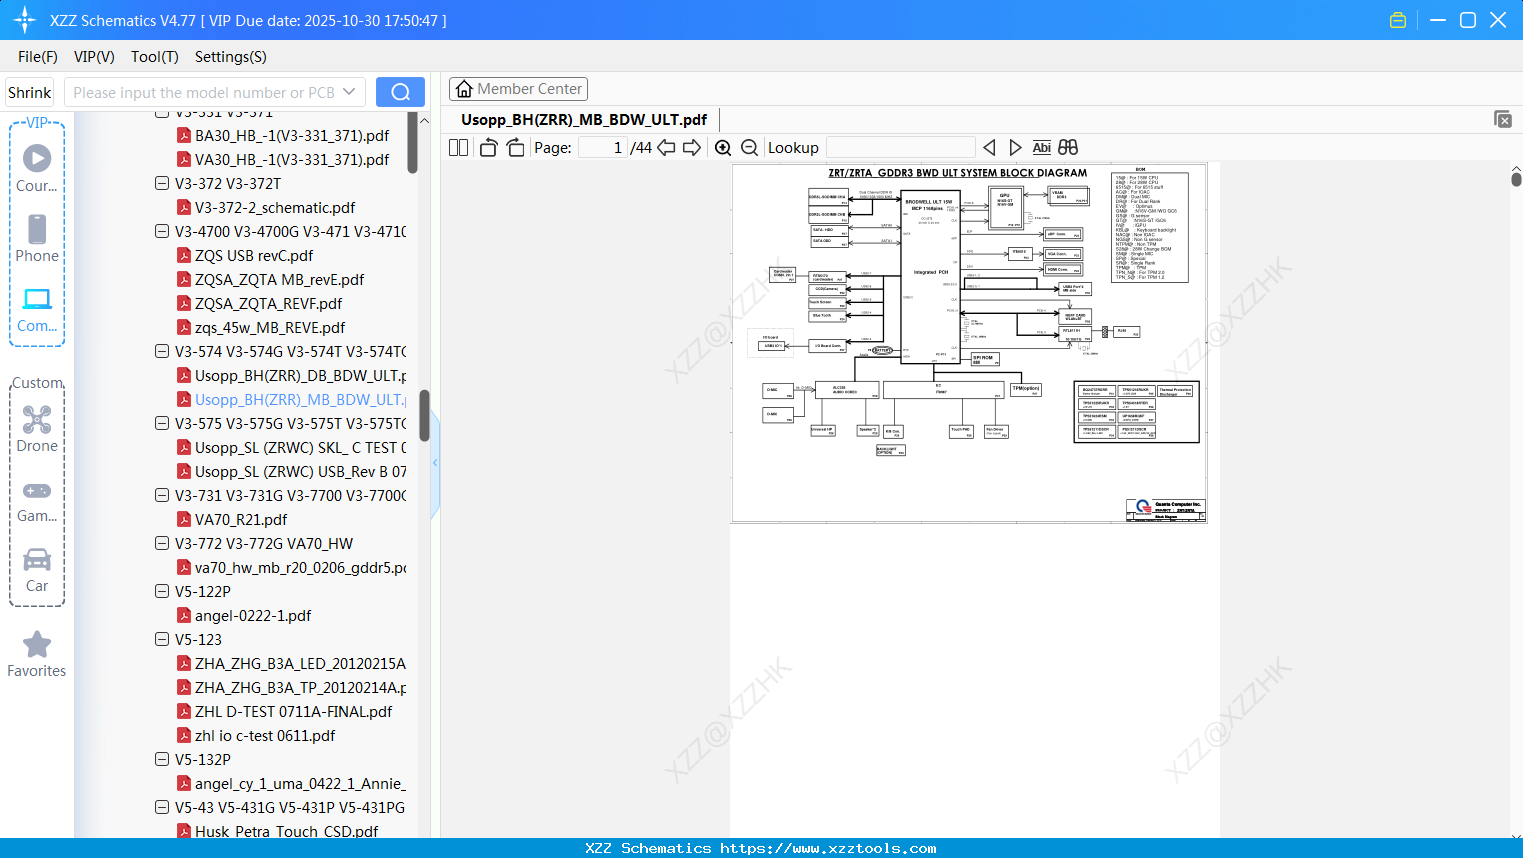Screen dimensions: 1523x858
Task: Open the Tool(T) menu
Action: 155,57
